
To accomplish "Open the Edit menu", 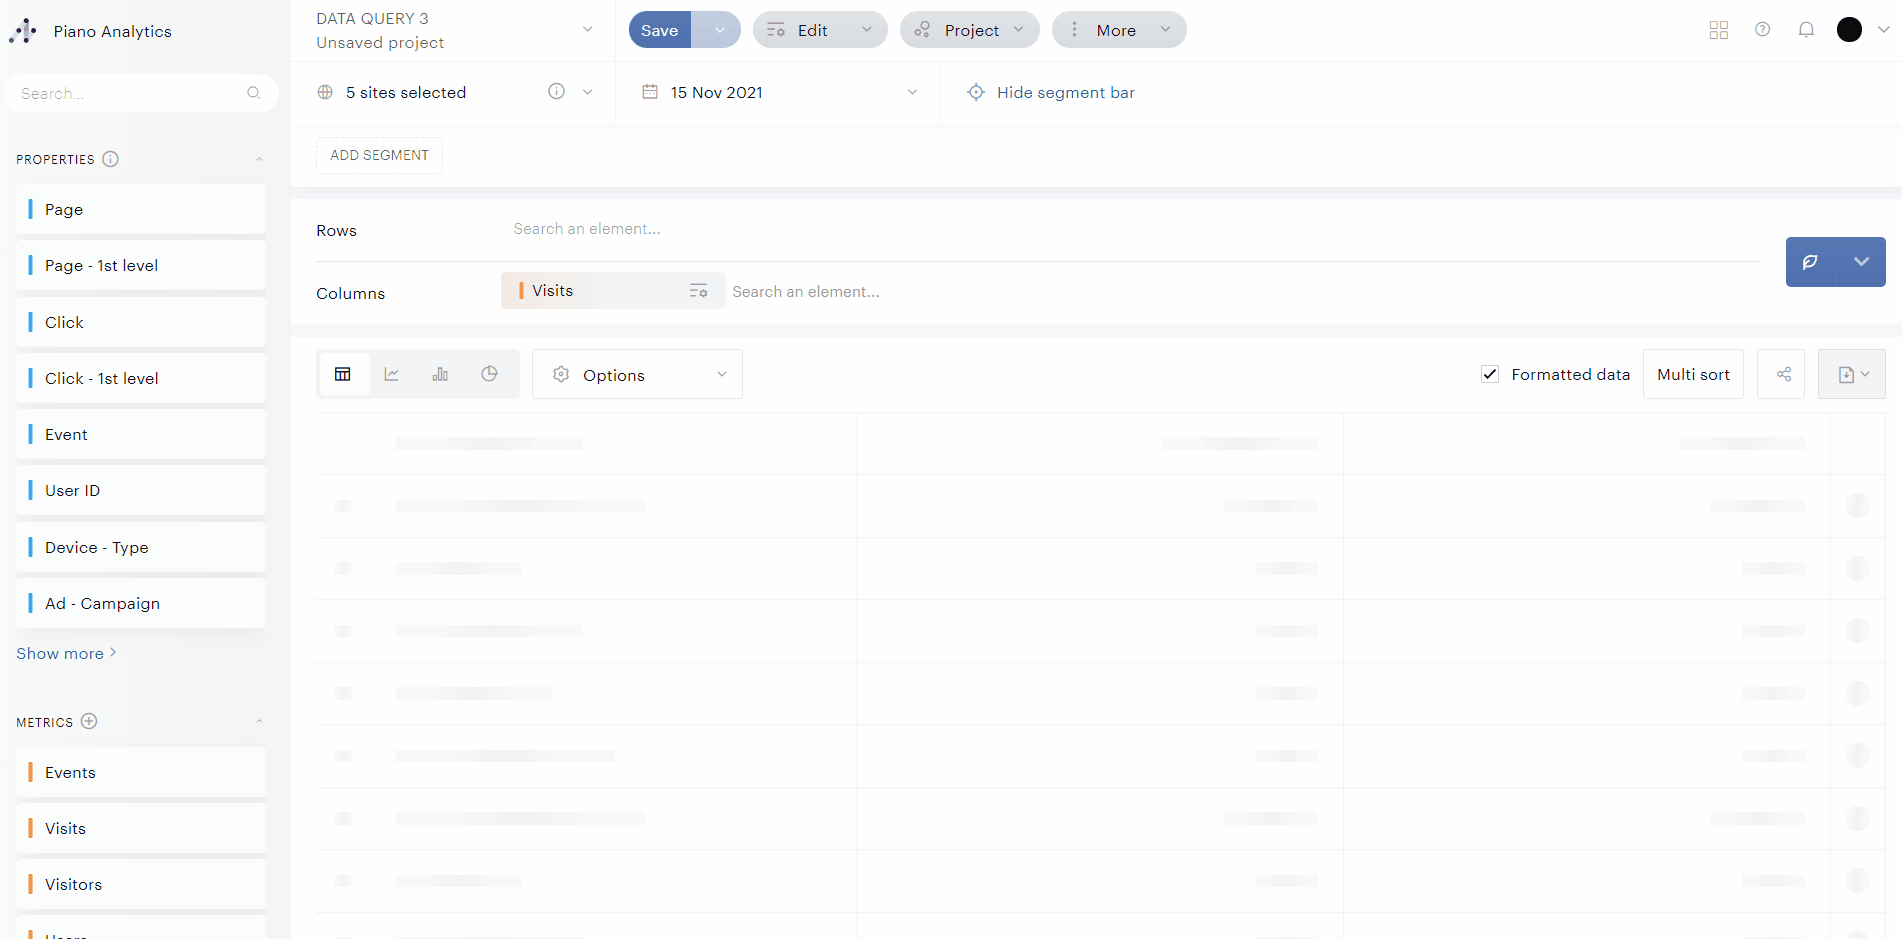I will click(819, 30).
